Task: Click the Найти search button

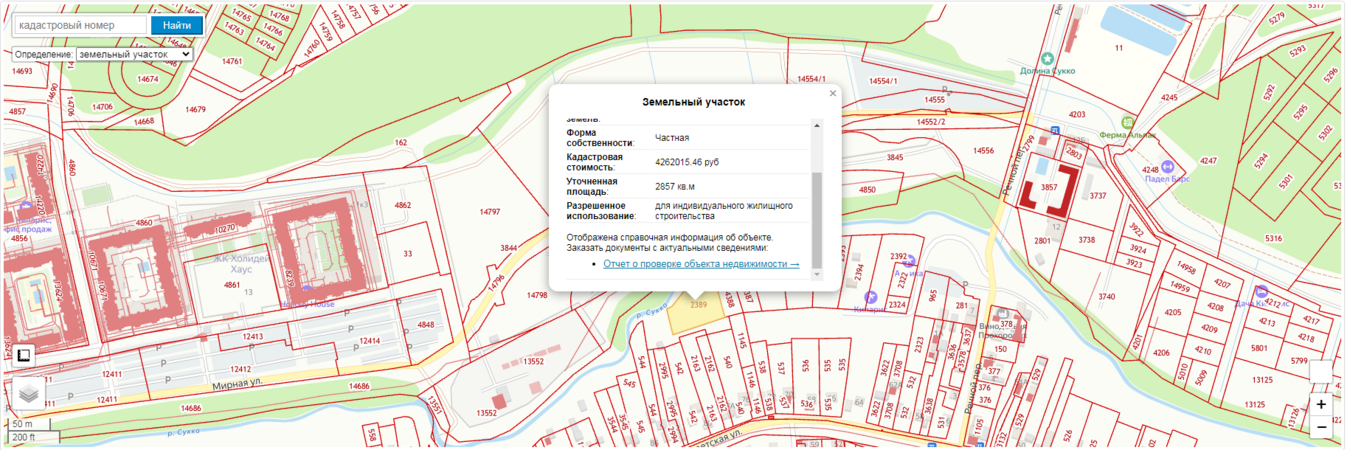Action: click(x=176, y=25)
